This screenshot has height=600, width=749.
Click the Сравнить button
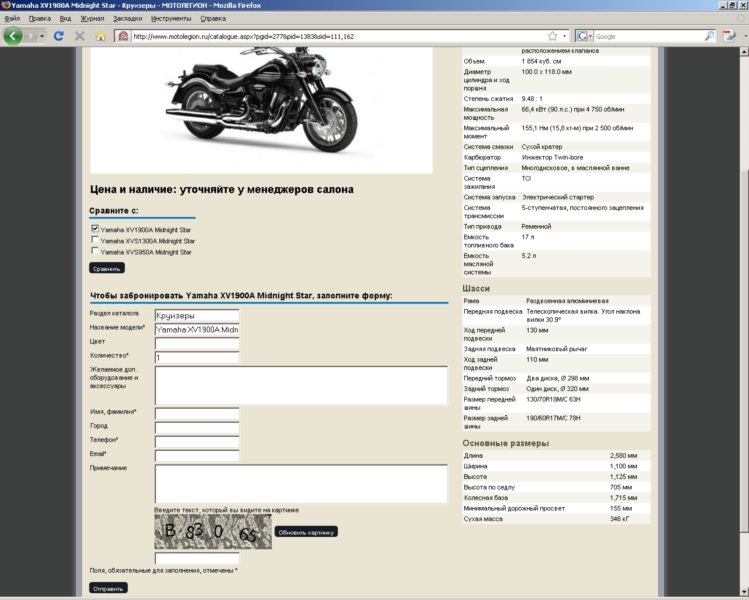click(107, 268)
